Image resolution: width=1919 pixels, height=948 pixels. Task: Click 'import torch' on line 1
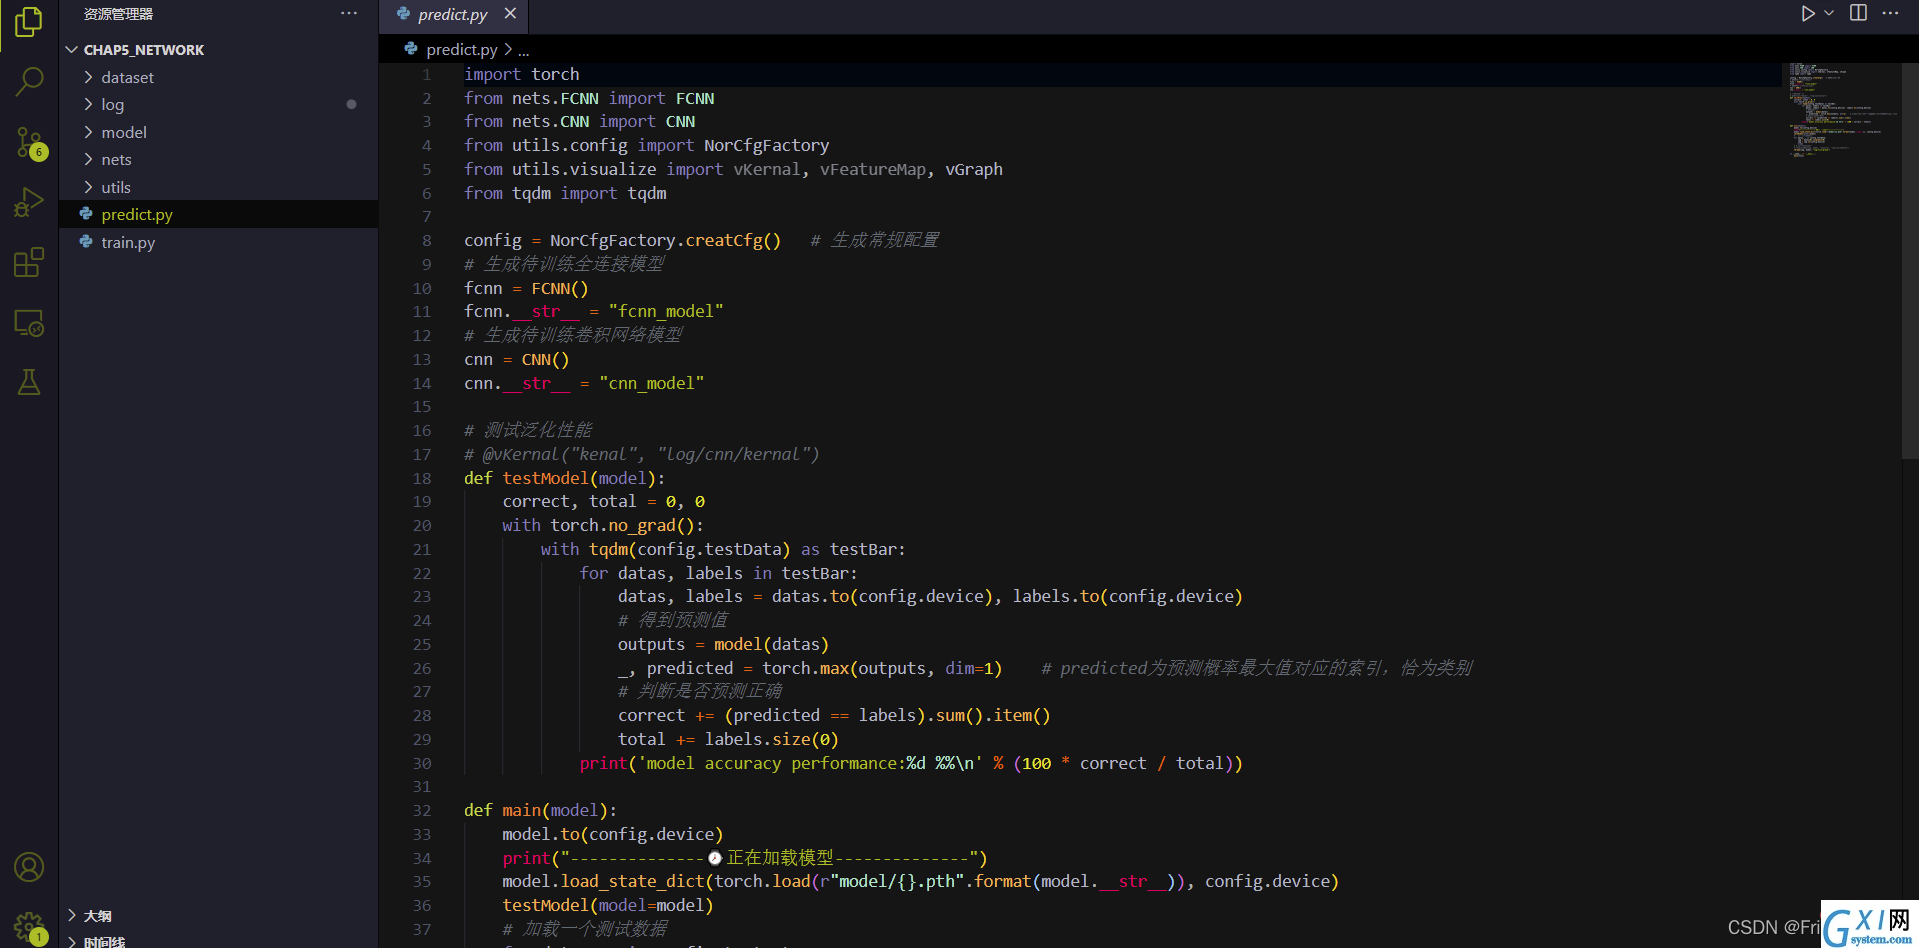[521, 74]
